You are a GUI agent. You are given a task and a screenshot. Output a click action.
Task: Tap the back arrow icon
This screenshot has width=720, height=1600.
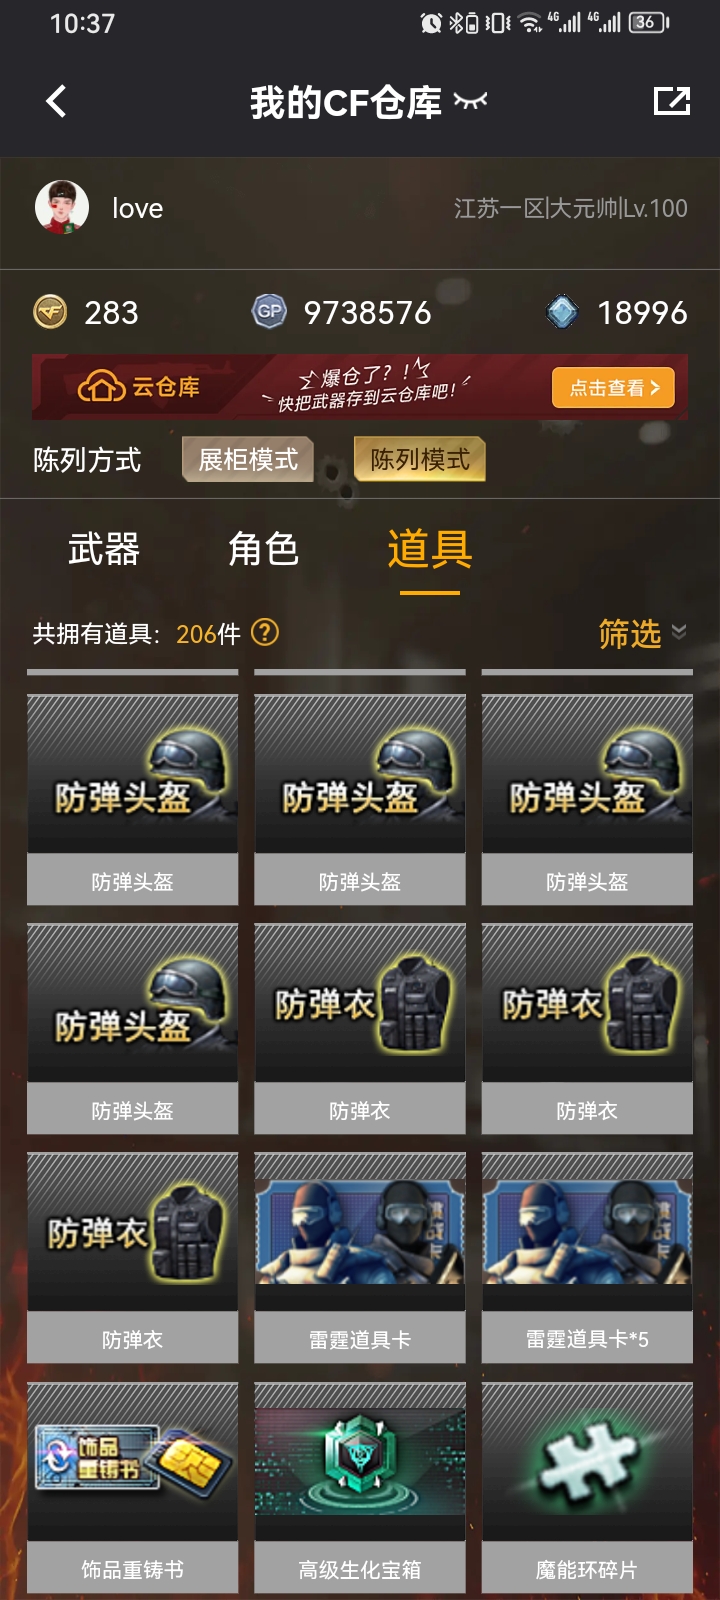click(x=57, y=101)
